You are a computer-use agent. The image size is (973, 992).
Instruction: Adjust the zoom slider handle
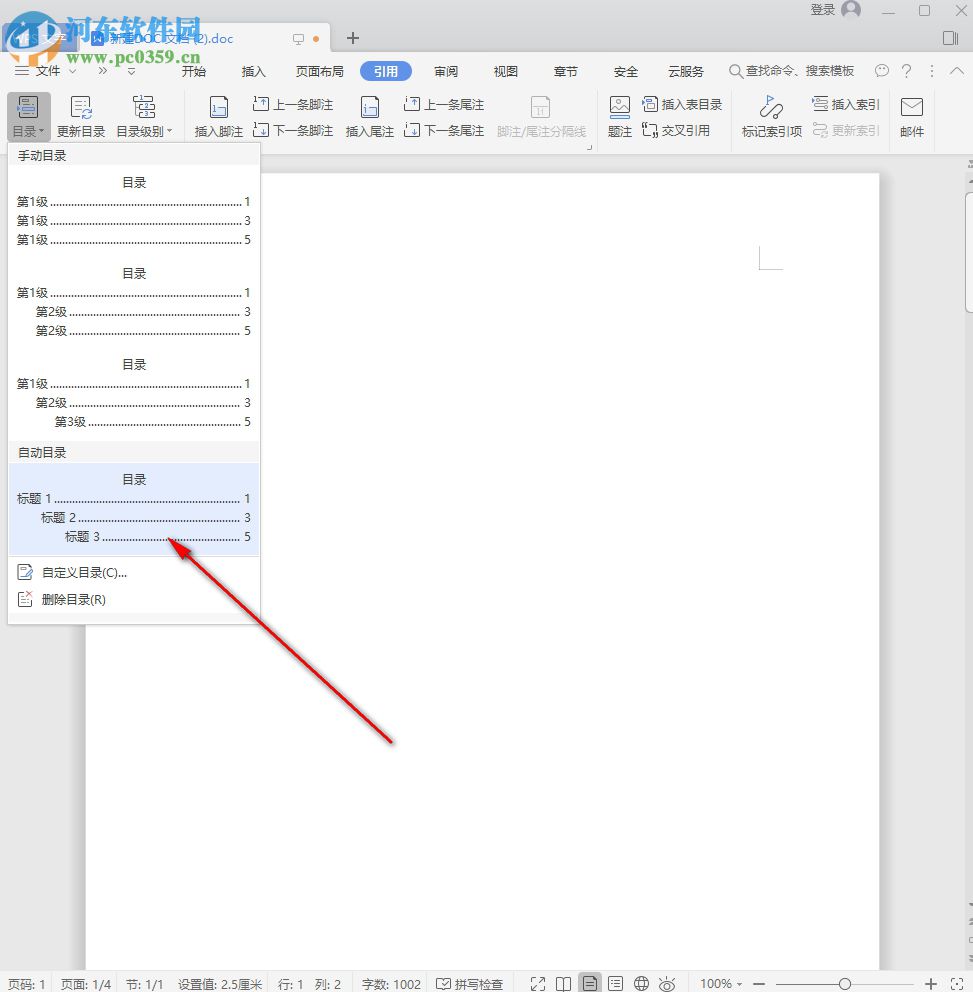click(844, 984)
